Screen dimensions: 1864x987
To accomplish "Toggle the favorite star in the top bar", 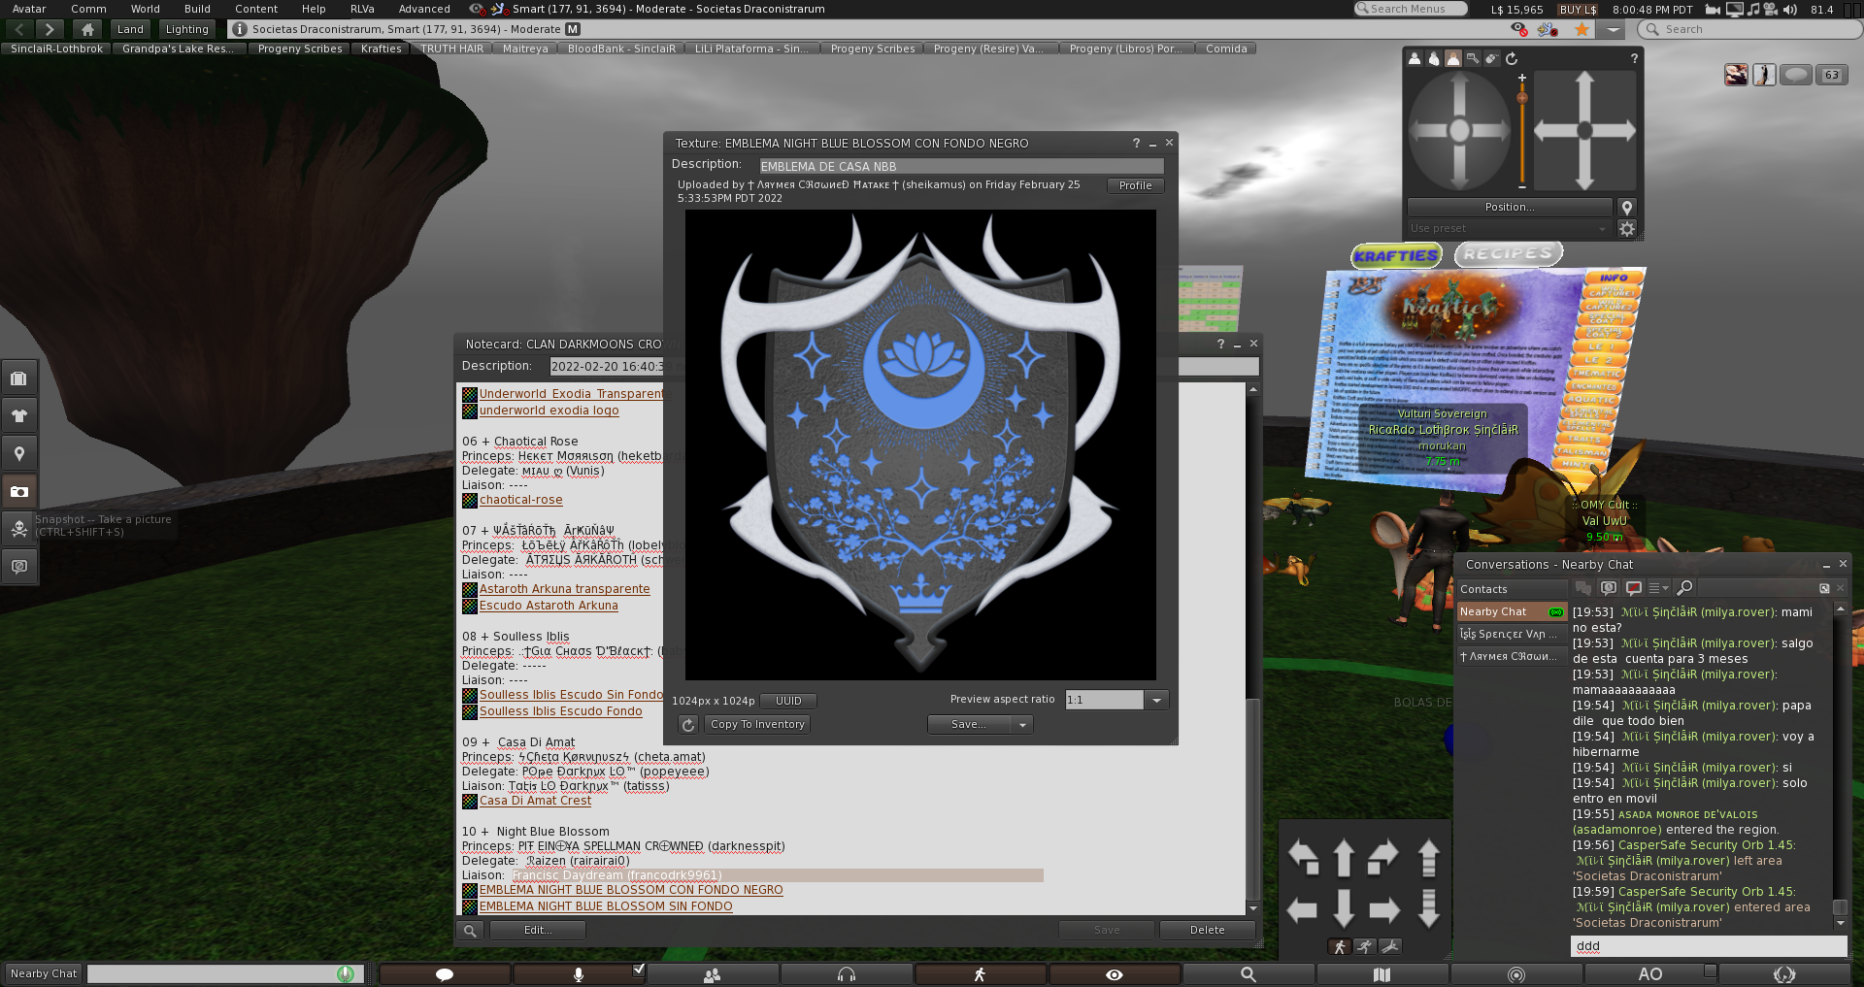I will (x=1581, y=30).
